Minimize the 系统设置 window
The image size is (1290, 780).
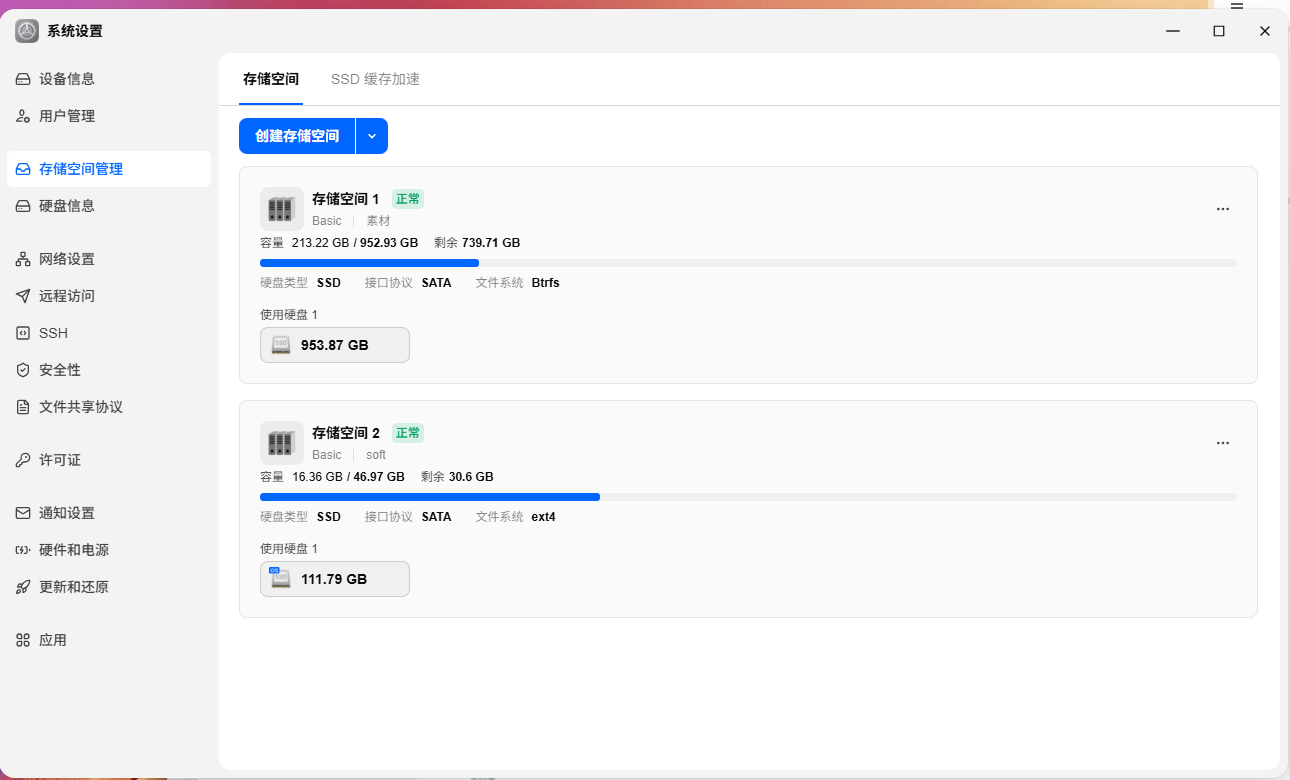(1173, 31)
